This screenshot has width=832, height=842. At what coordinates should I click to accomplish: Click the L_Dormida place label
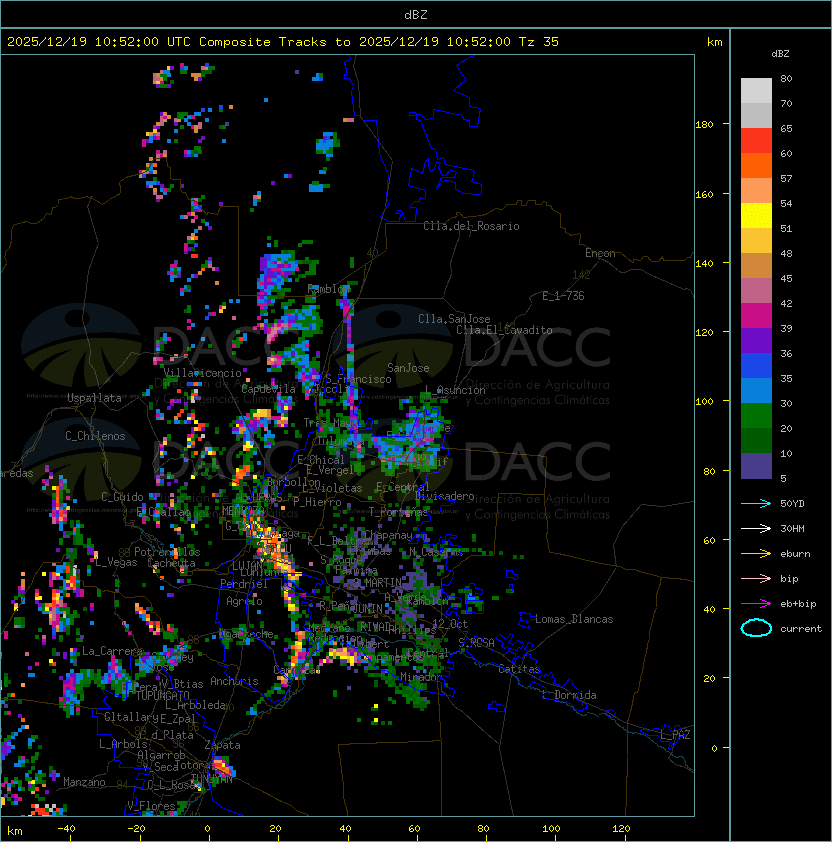click(x=569, y=695)
